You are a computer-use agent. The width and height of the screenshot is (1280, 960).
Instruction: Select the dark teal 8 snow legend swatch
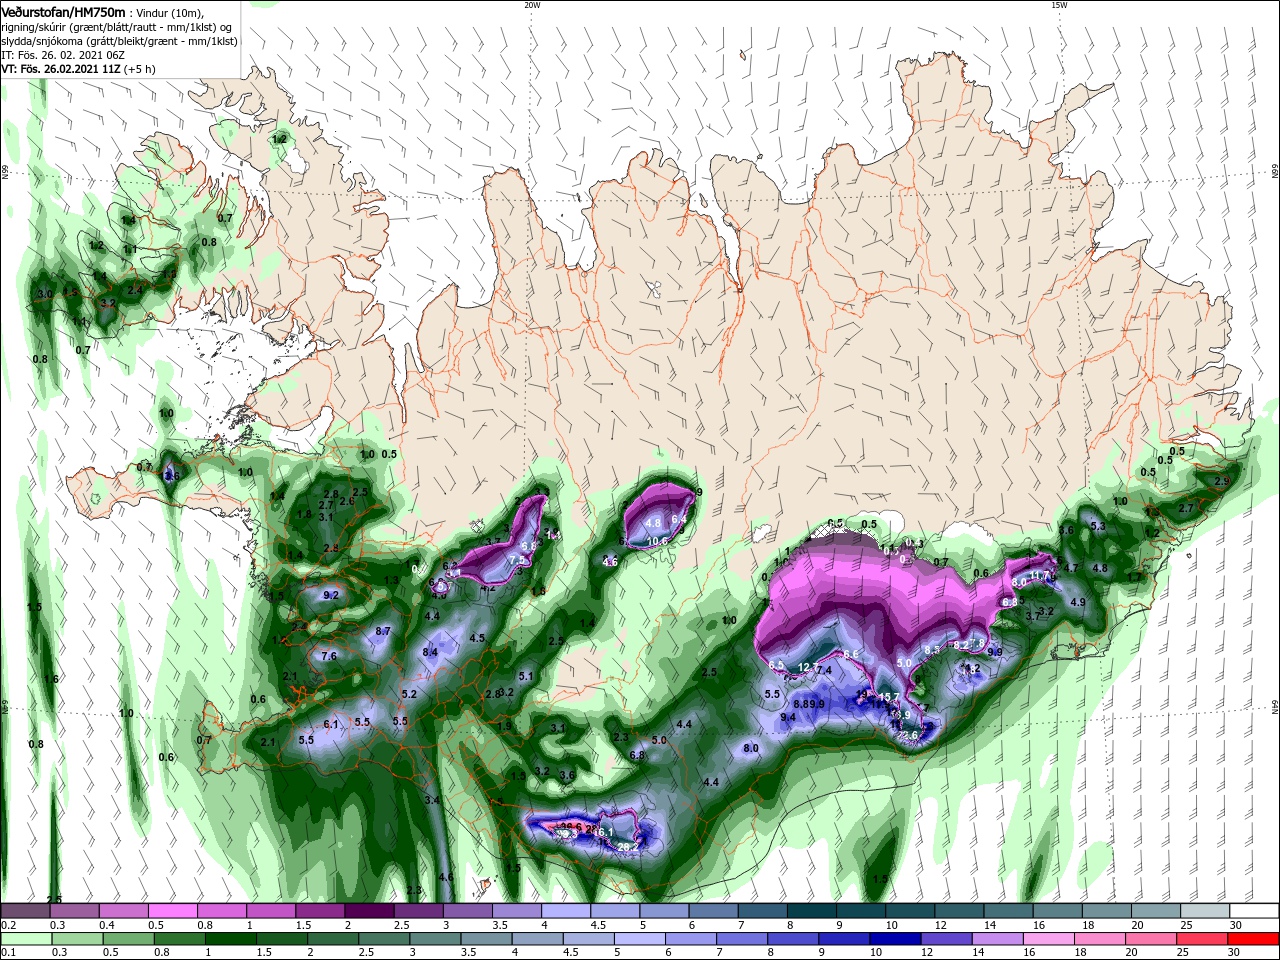[x=812, y=911]
